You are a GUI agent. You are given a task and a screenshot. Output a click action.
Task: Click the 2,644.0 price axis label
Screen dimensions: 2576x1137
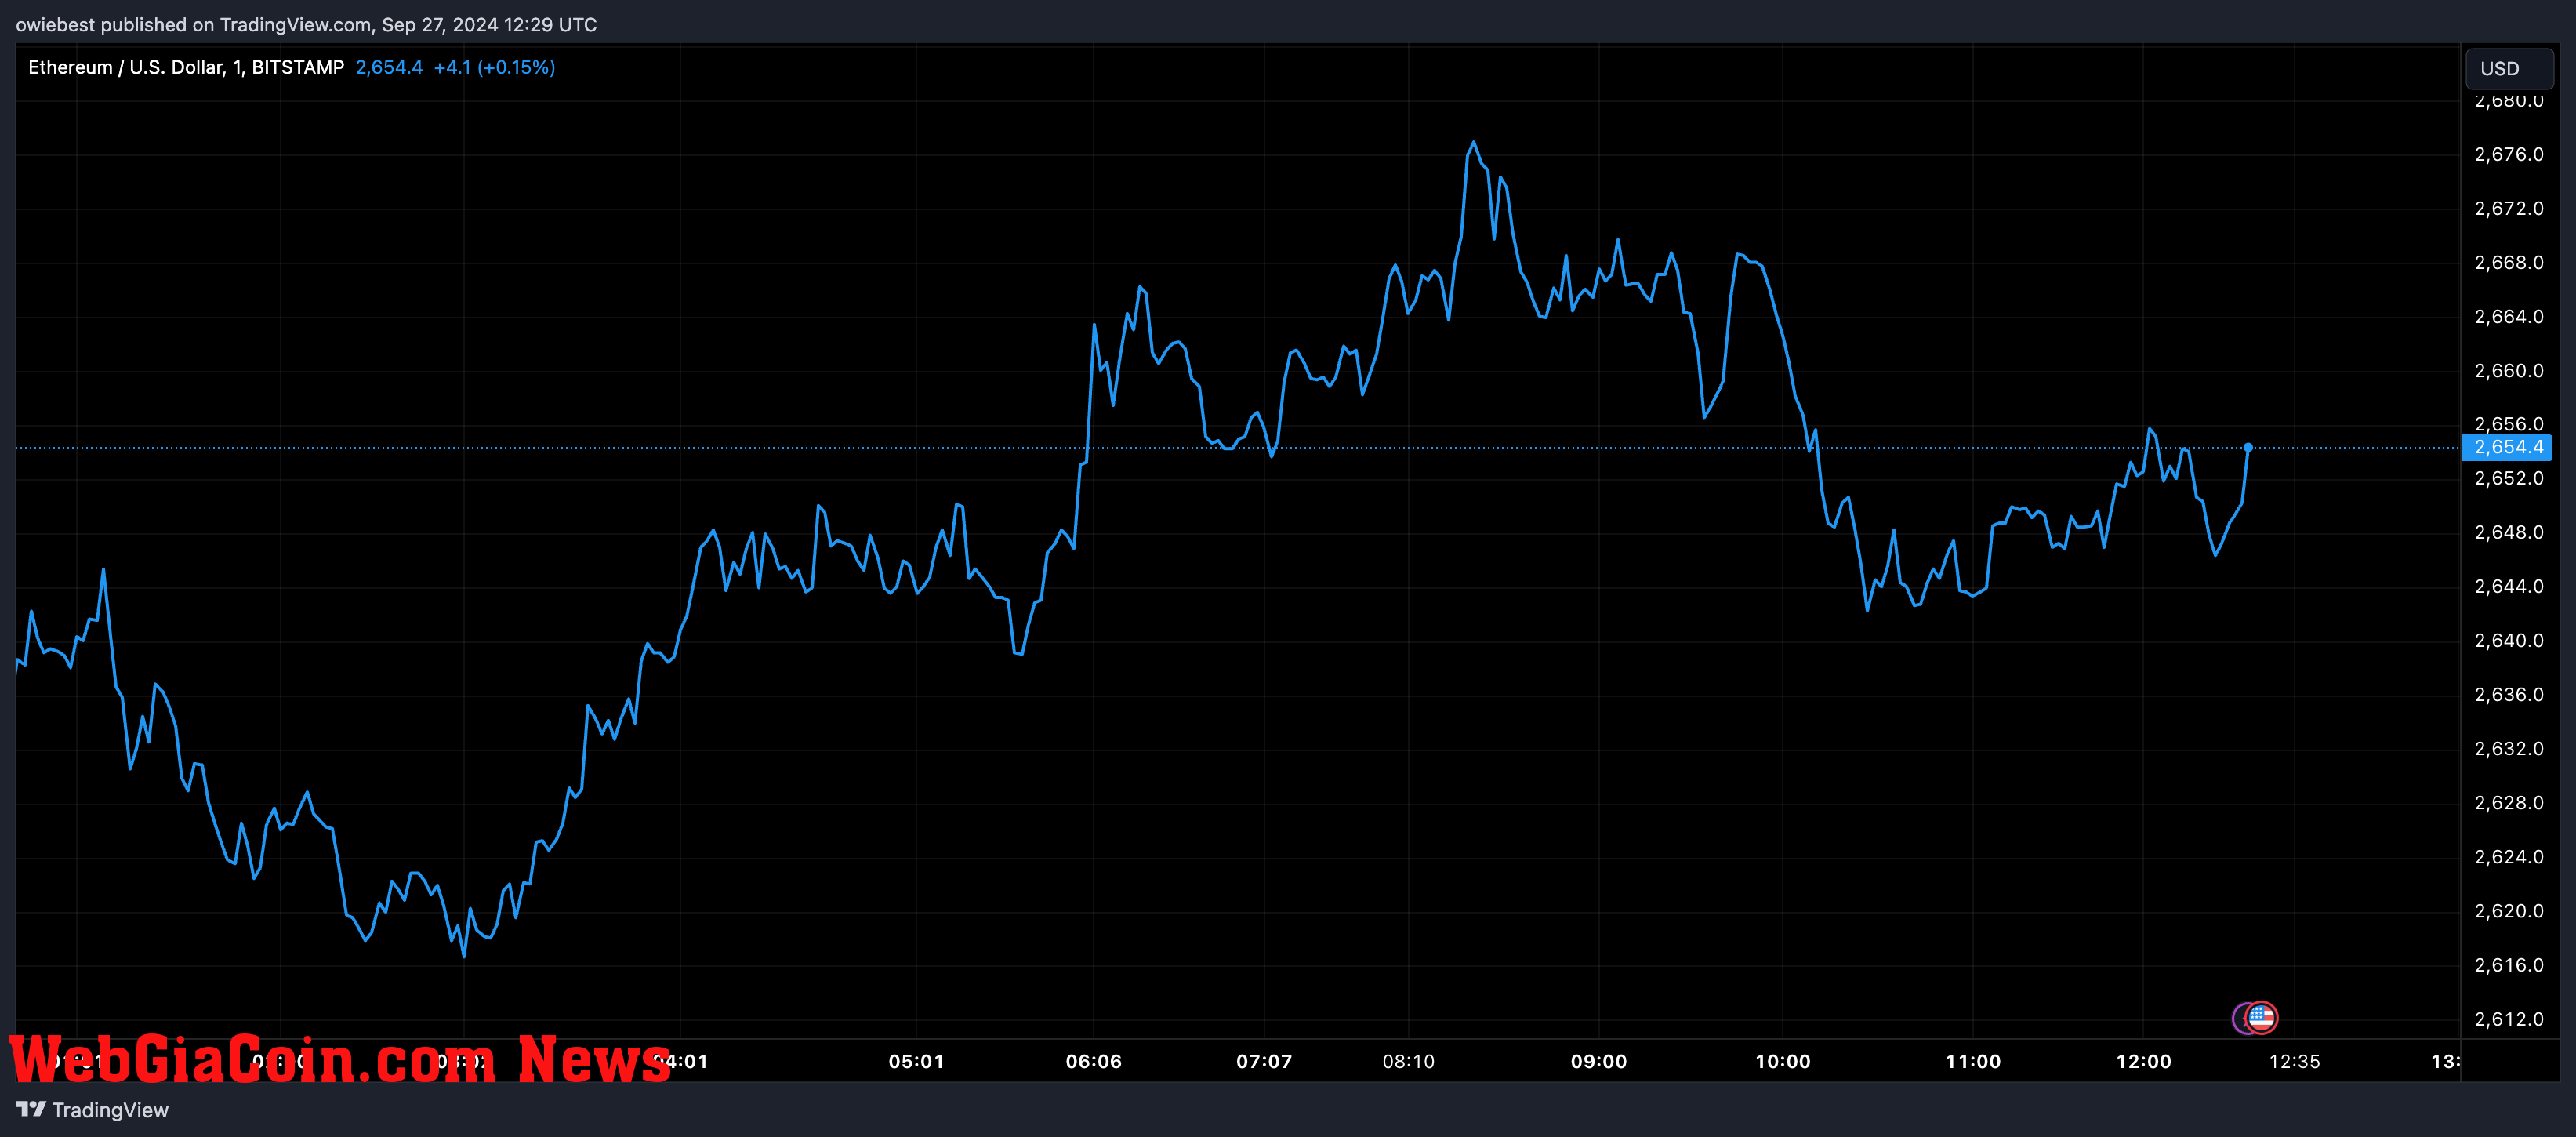[2508, 586]
